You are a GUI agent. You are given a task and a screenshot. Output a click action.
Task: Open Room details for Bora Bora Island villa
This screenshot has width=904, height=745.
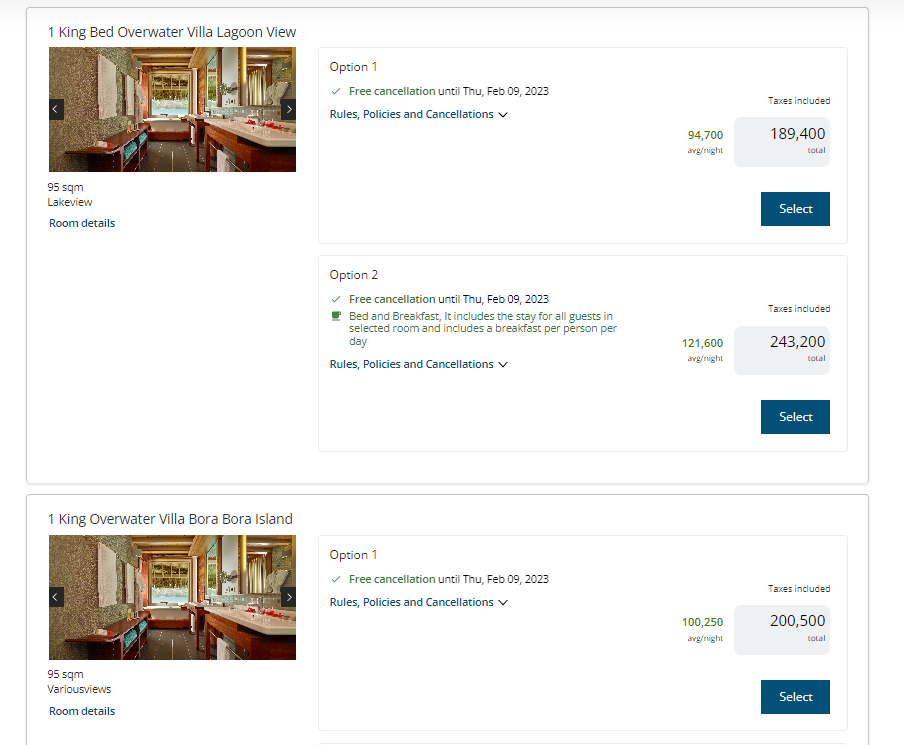click(x=81, y=710)
